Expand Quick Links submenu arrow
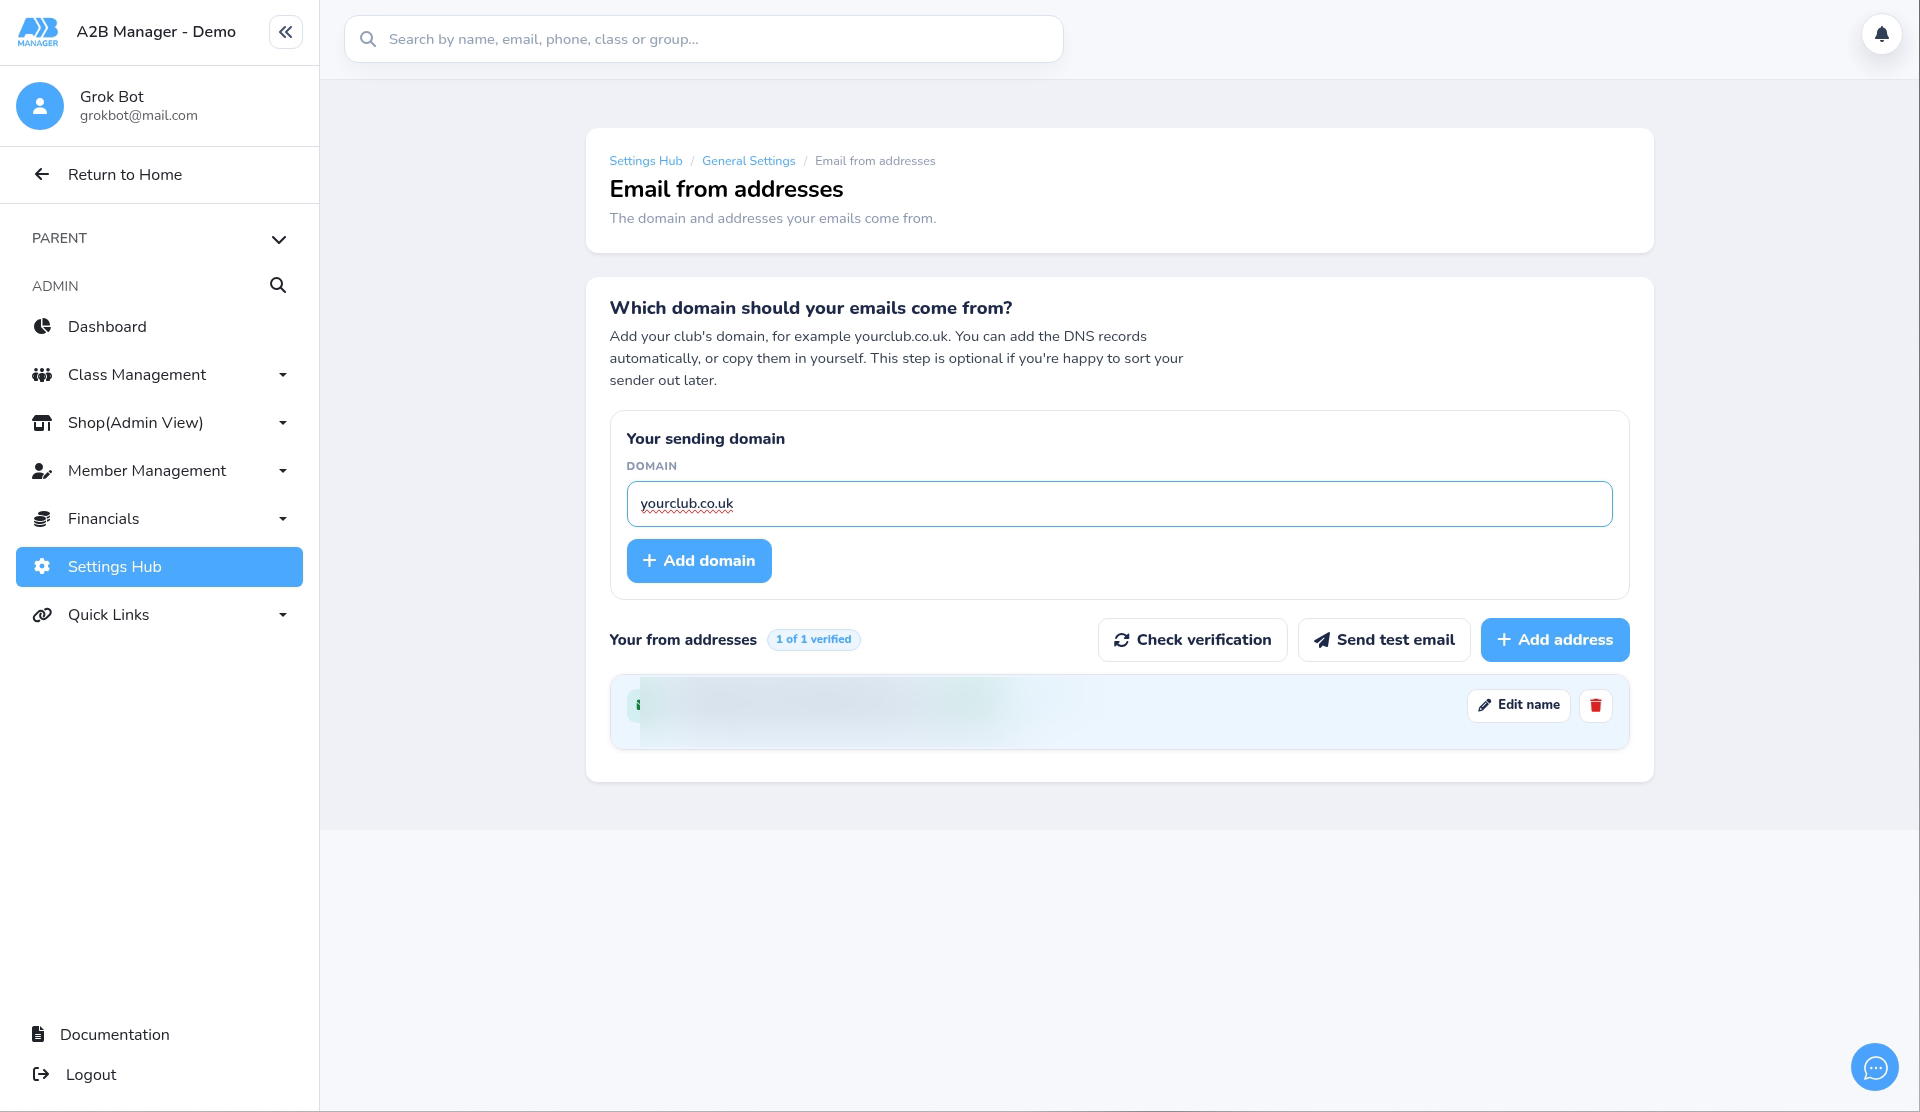This screenshot has width=1920, height=1112. (283, 615)
